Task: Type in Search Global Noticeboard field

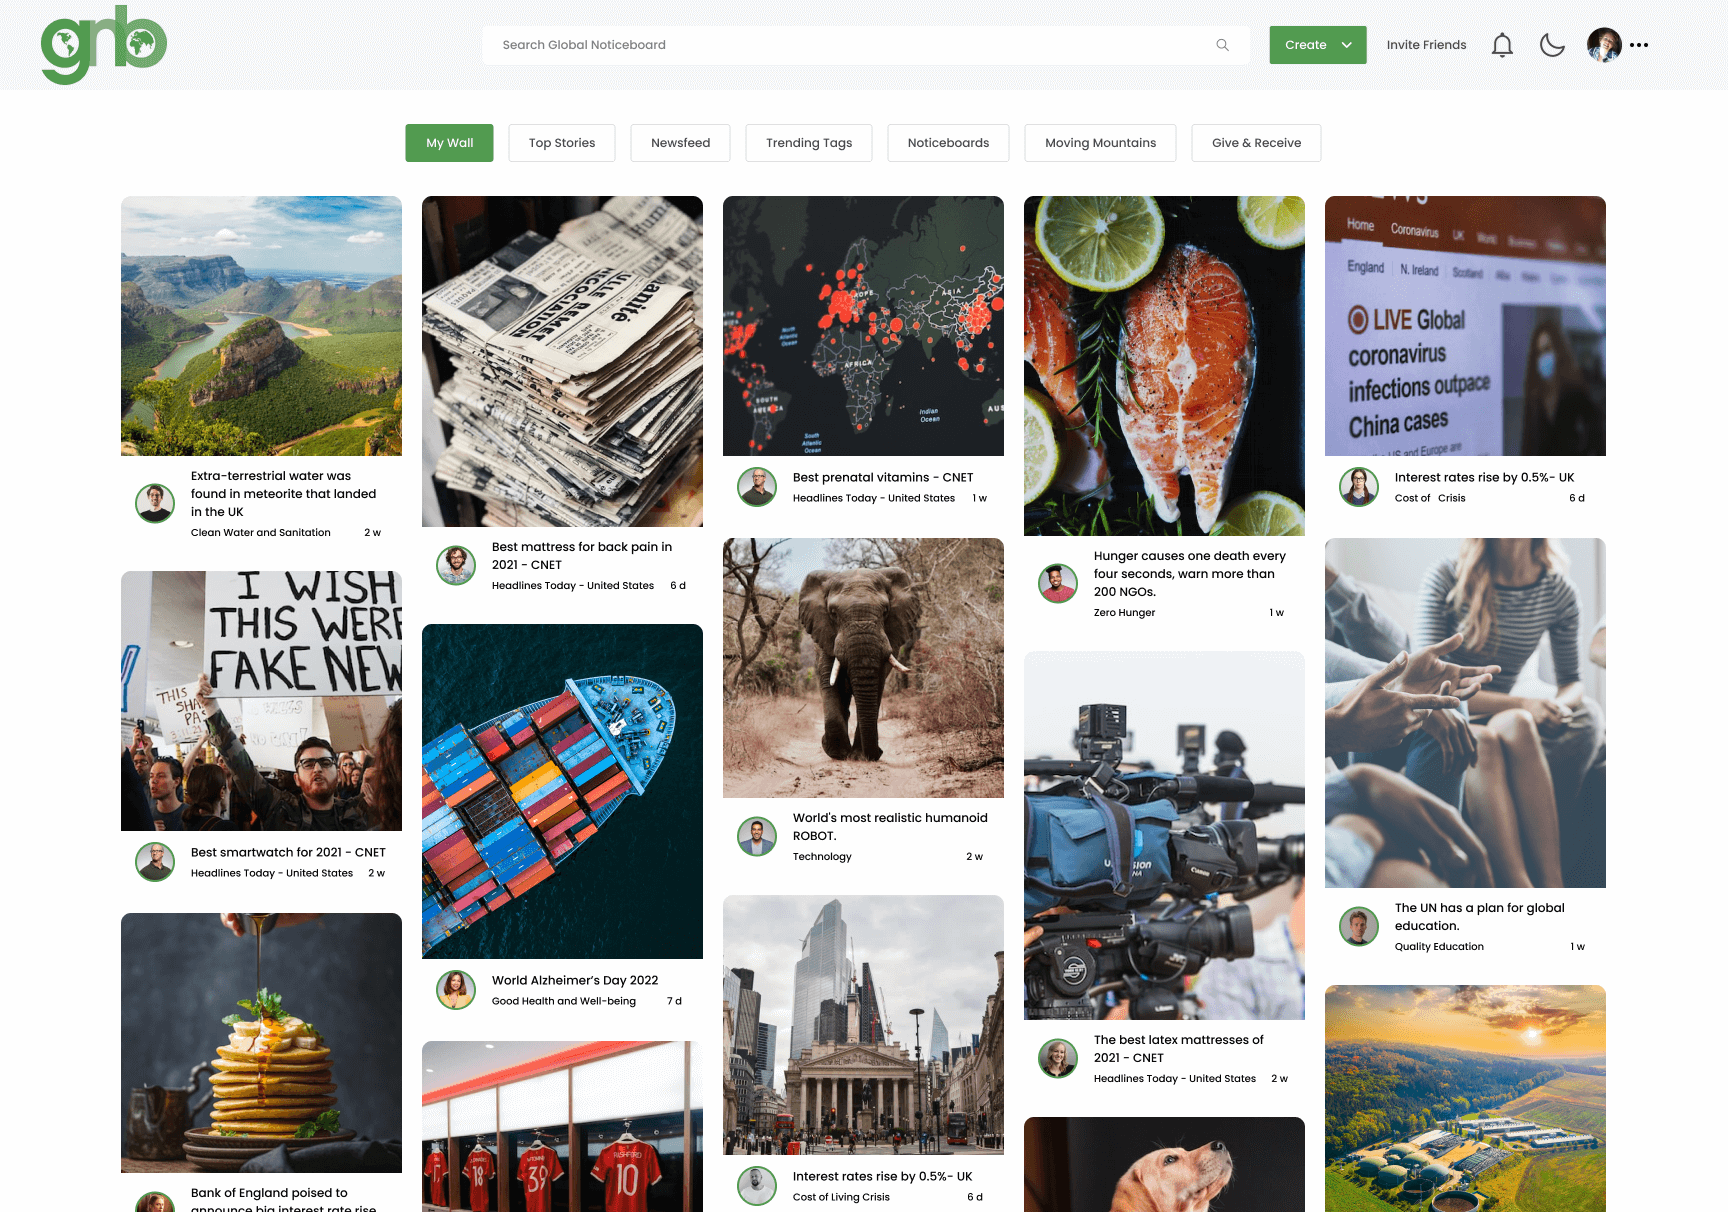Action: click(850, 45)
